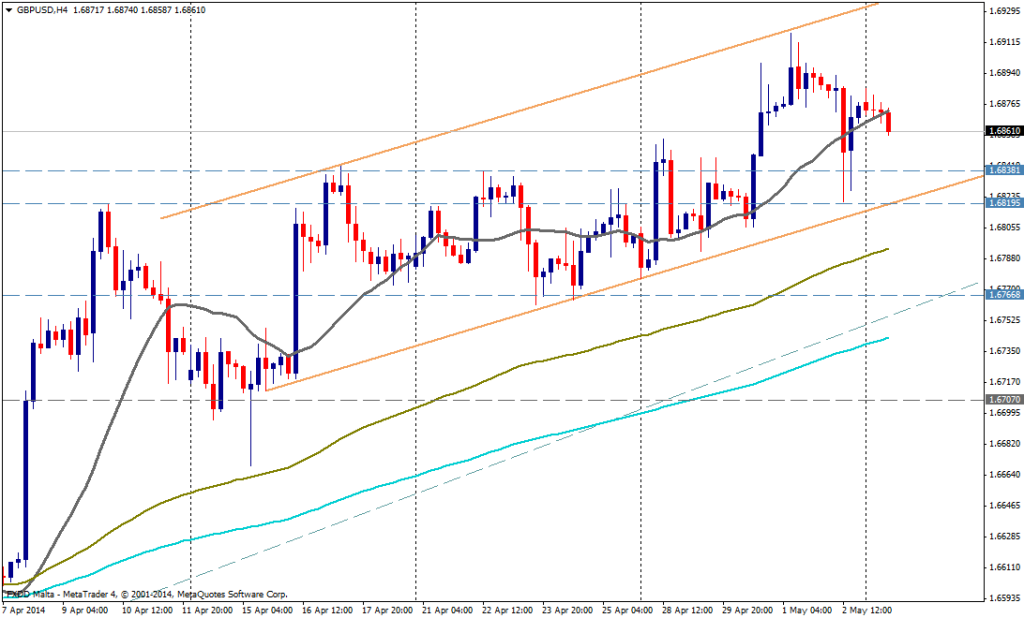
Task: Click the 1.67668 price level tag
Action: tap(1003, 295)
